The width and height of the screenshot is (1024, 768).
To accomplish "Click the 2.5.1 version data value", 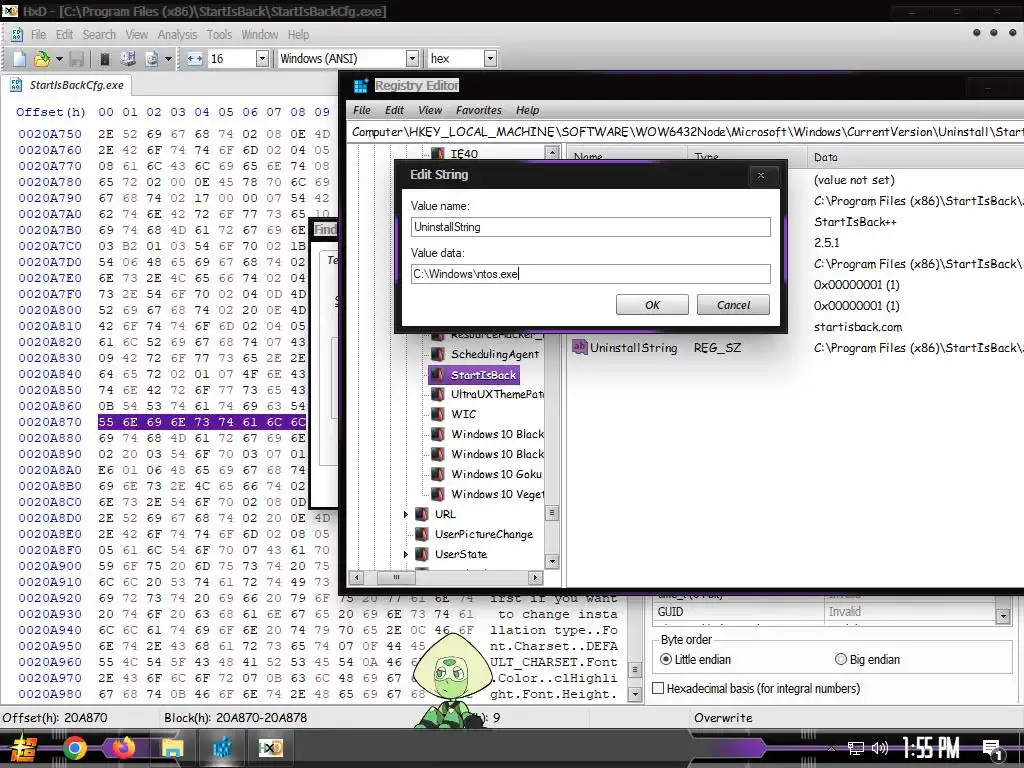I will click(826, 243).
